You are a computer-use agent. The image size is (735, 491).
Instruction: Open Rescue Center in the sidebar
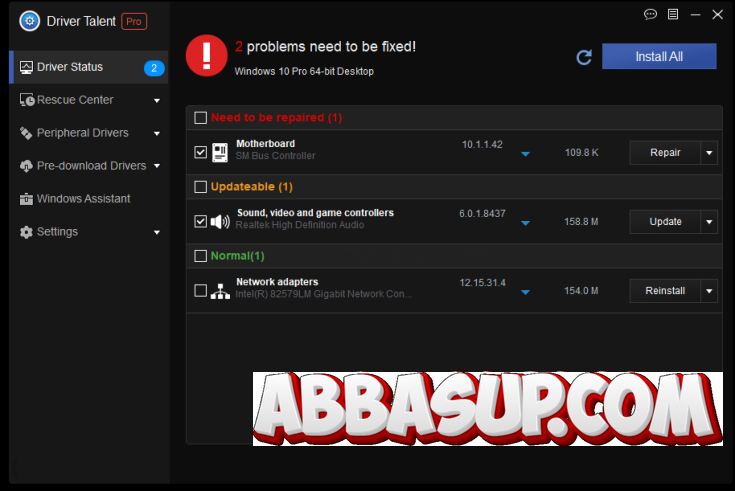(89, 100)
